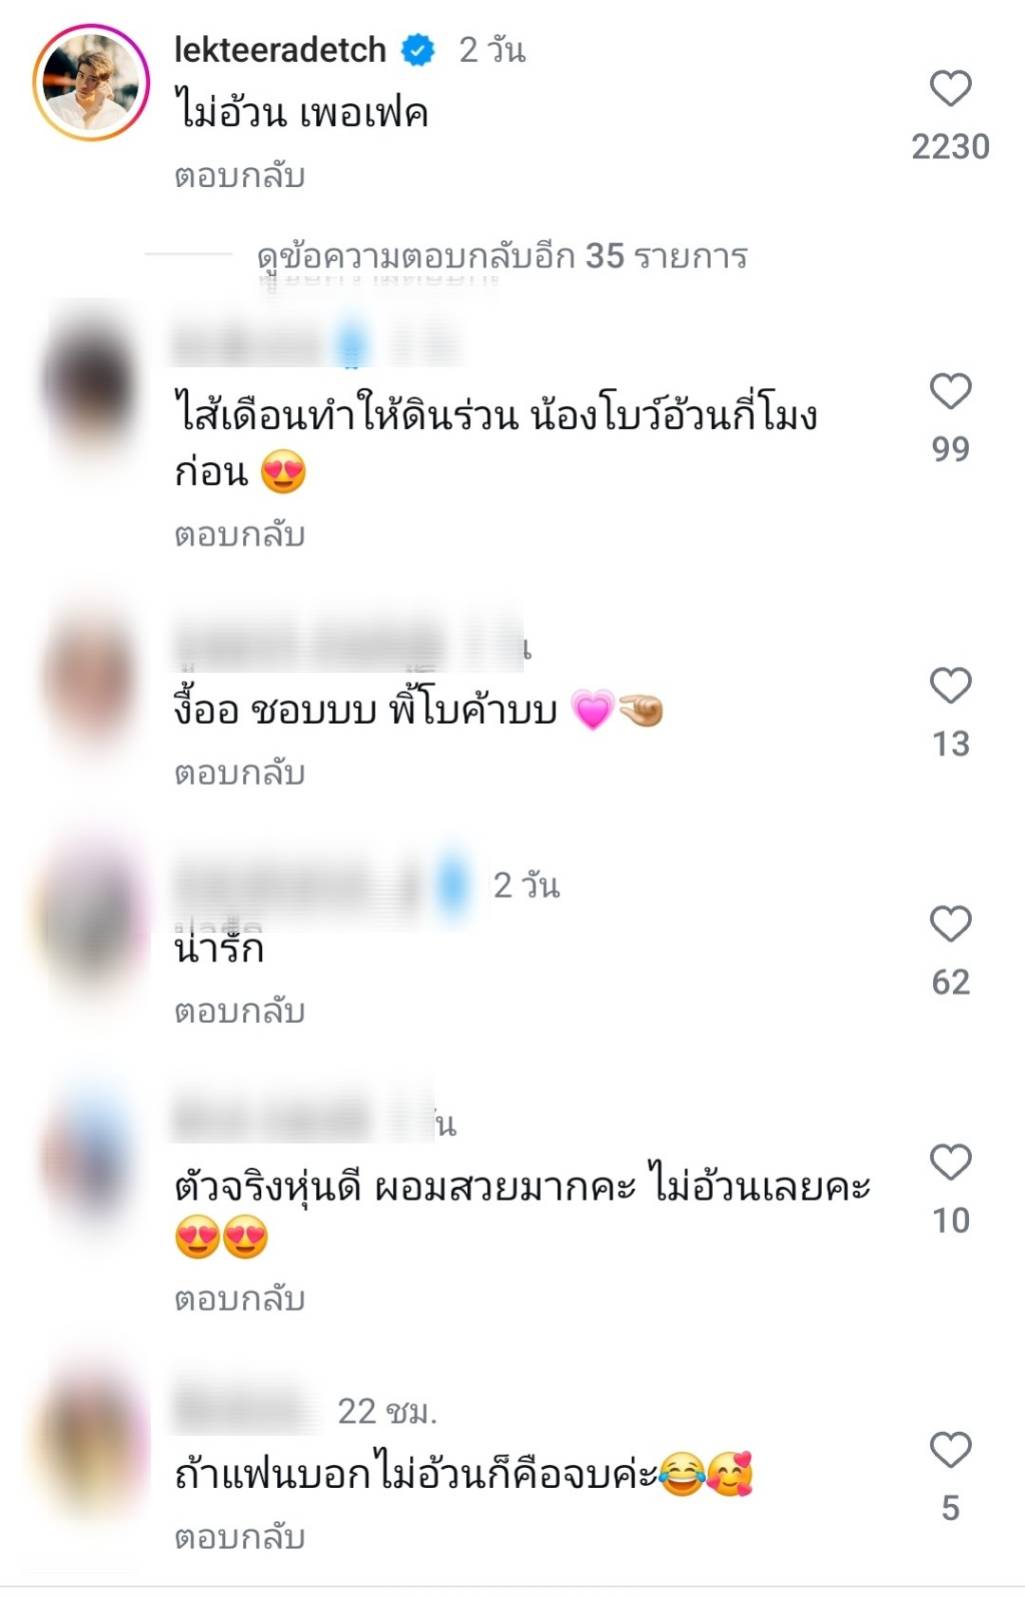Screen dimensions: 1025x1597
Task: Like the comment with 99 likes
Action: (950, 390)
